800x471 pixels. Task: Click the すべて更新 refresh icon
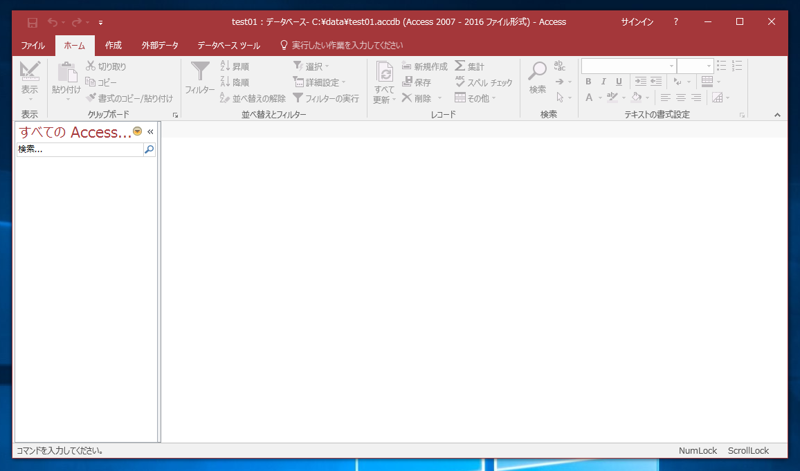point(384,72)
